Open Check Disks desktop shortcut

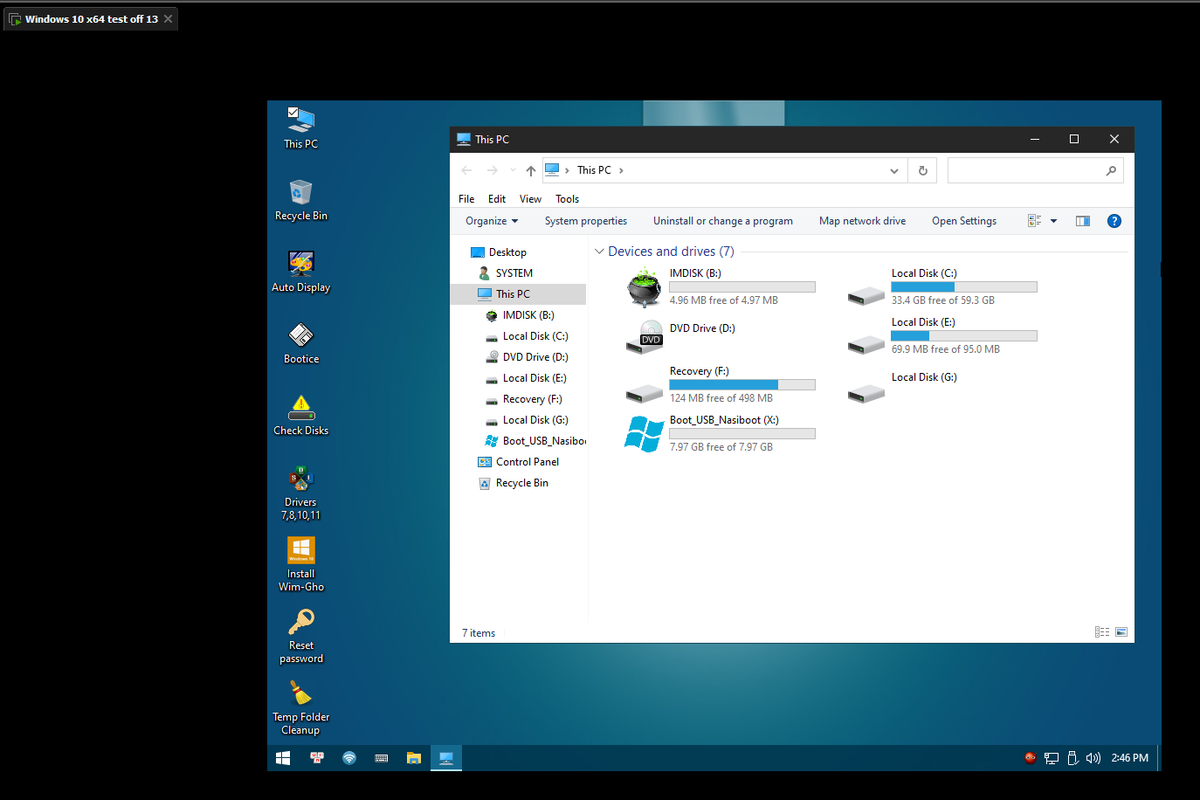pos(301,415)
